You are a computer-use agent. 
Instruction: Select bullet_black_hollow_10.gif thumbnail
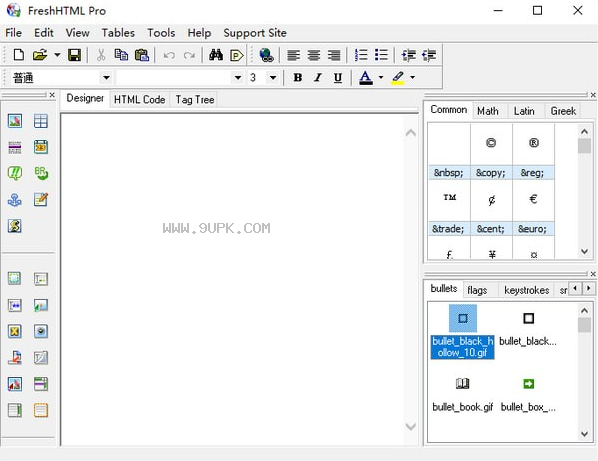(x=463, y=331)
